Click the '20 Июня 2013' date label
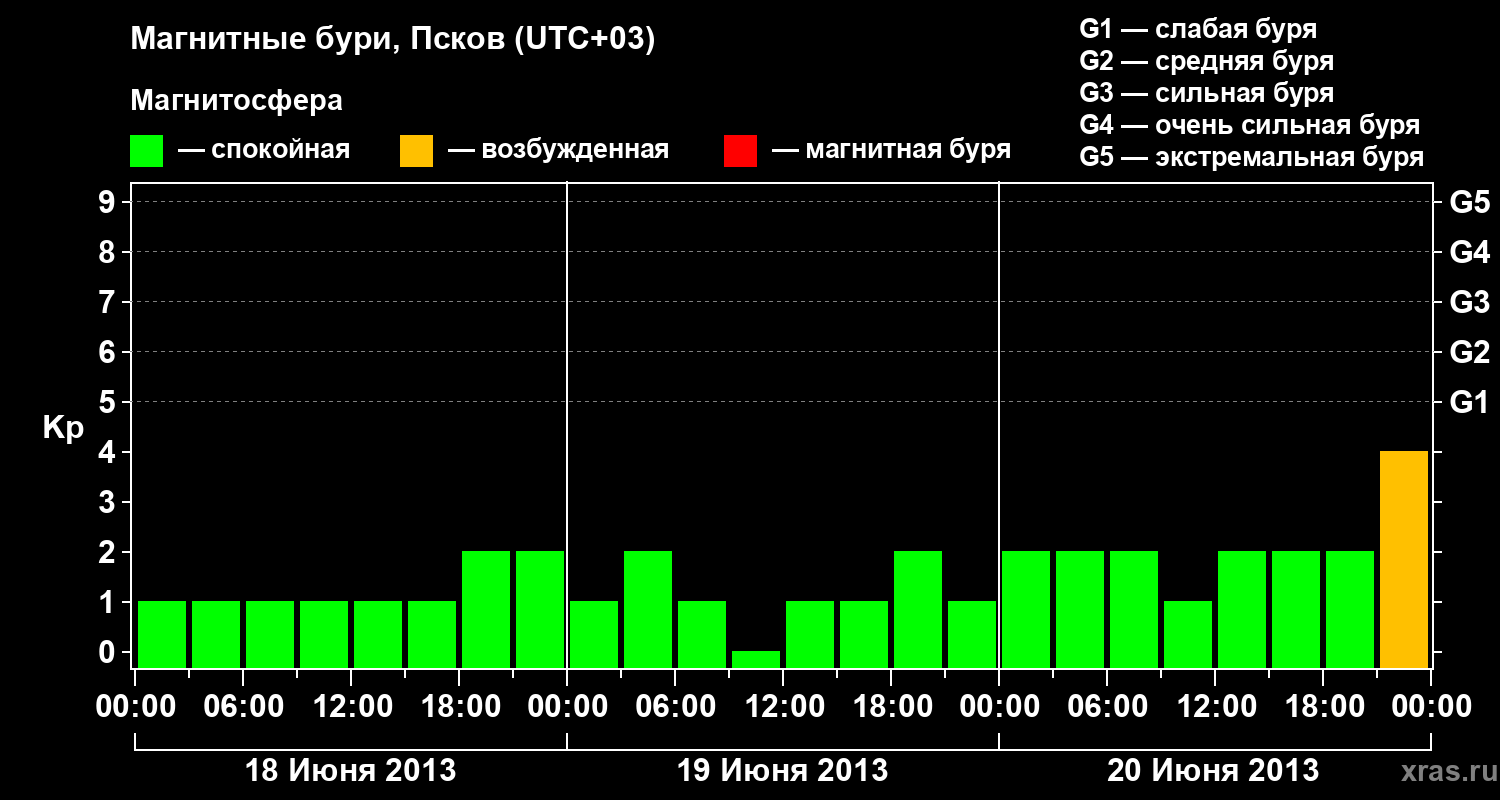This screenshot has height=800, width=1500. [1213, 771]
